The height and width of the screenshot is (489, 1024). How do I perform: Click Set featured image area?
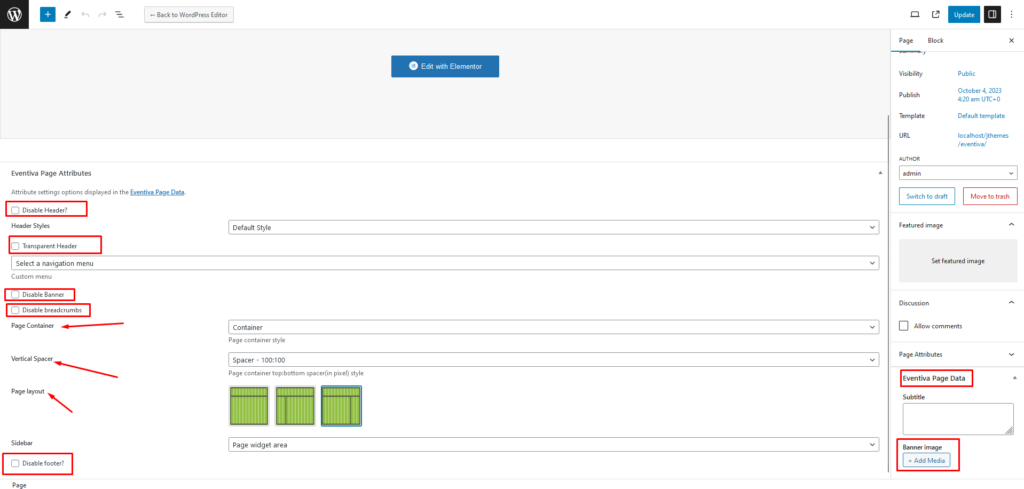tap(957, 260)
